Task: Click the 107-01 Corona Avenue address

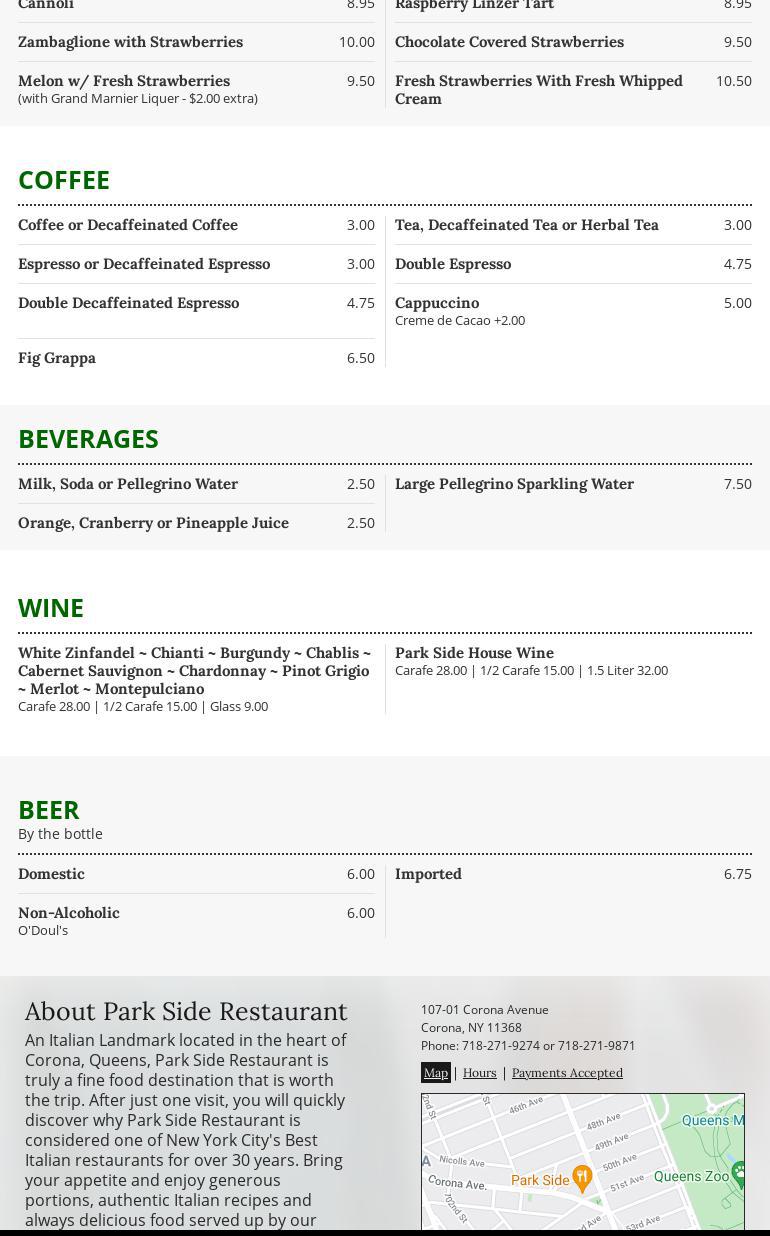Action: (484, 1009)
